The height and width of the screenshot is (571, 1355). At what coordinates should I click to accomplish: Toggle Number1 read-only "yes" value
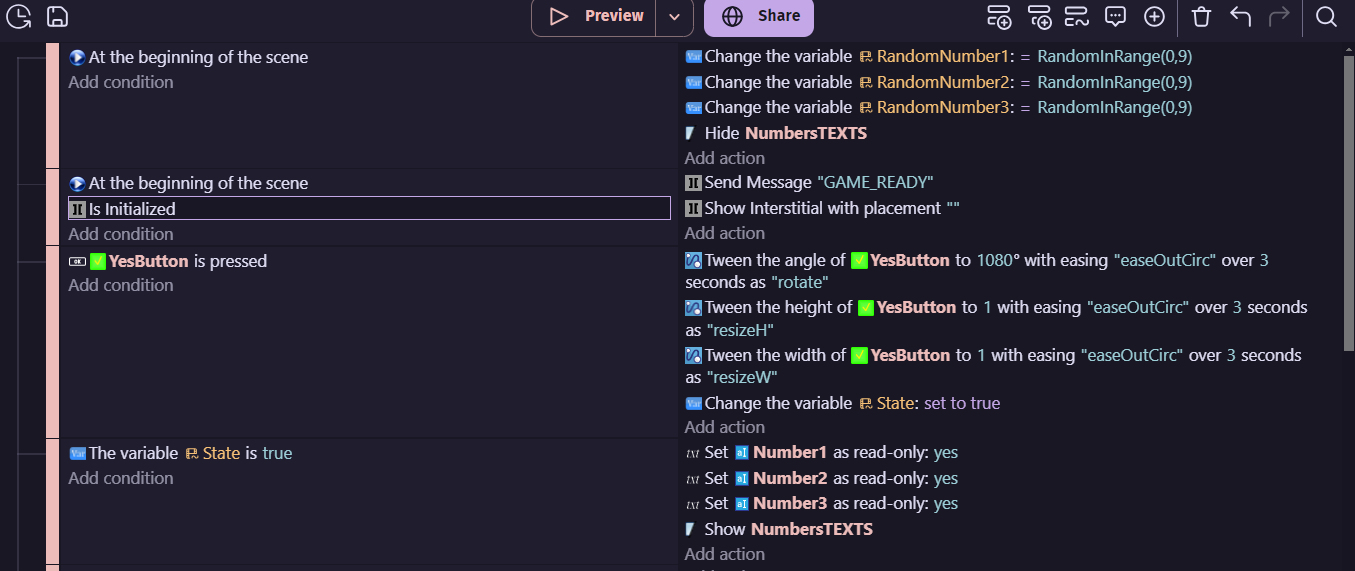click(945, 452)
